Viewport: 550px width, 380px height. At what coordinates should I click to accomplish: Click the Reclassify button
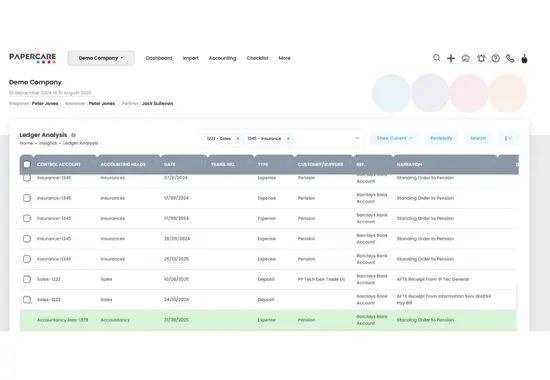point(441,138)
